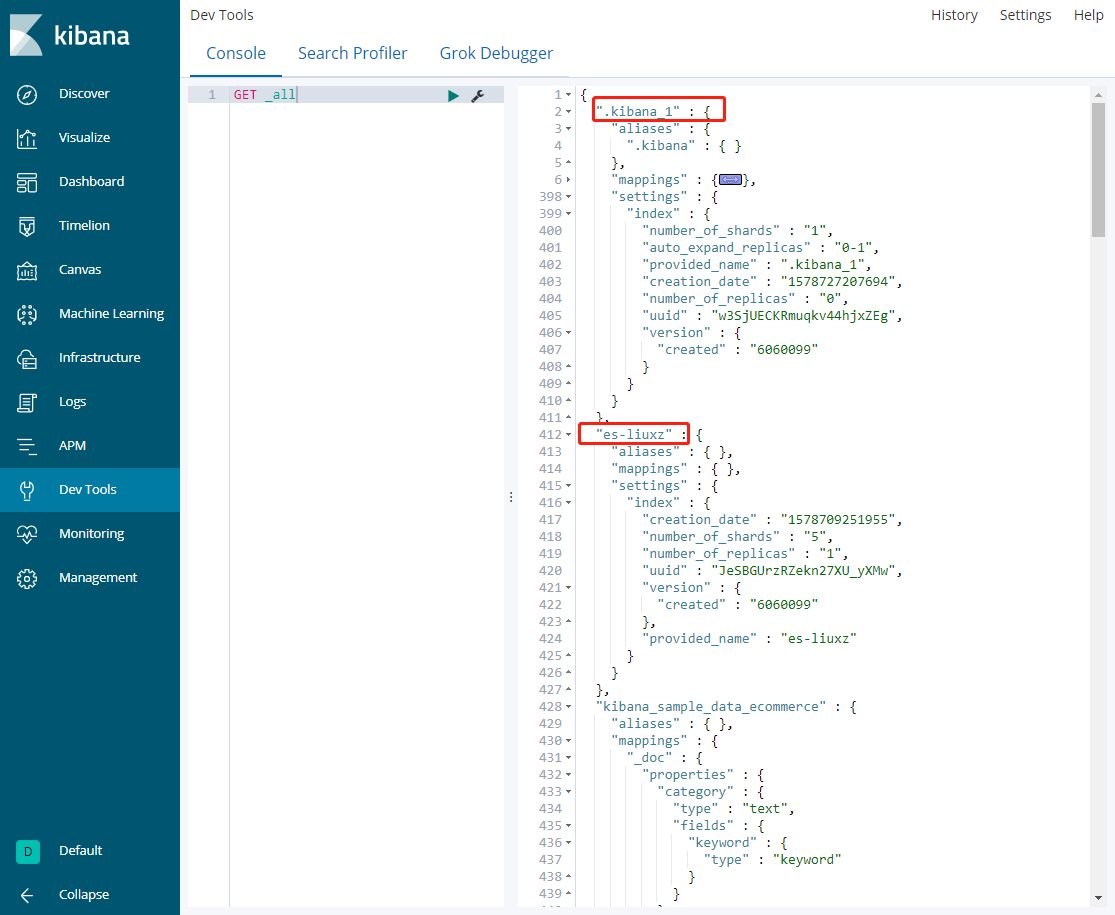1115x915 pixels.
Task: Collapse kibana_sample_data_ecommerce fold at line 428
Action: (568, 707)
